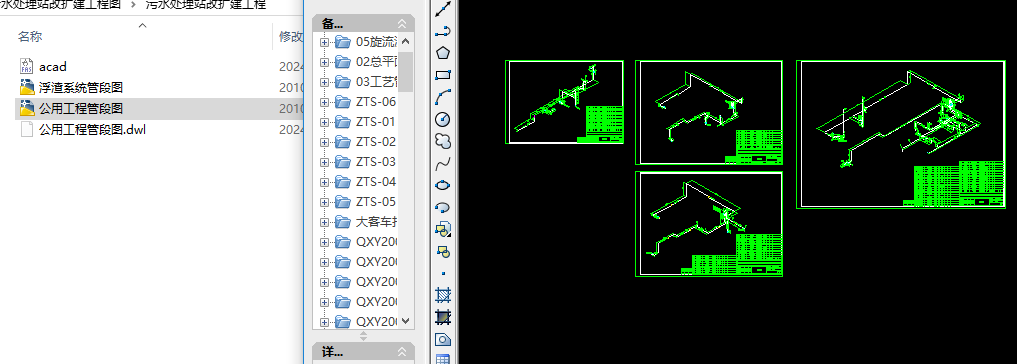Select the Ellipse tool

[443, 185]
